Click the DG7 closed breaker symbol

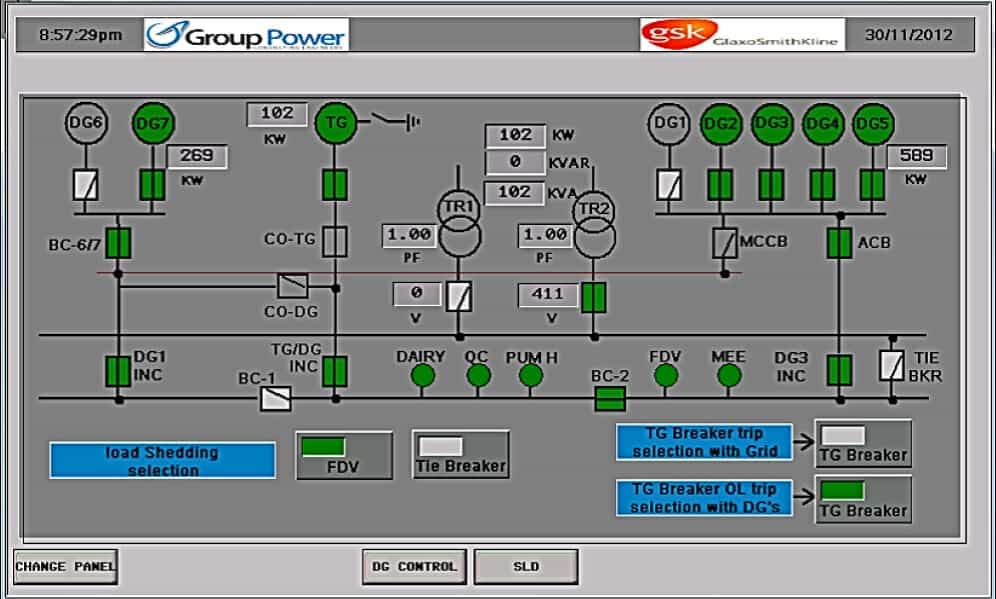tap(152, 184)
